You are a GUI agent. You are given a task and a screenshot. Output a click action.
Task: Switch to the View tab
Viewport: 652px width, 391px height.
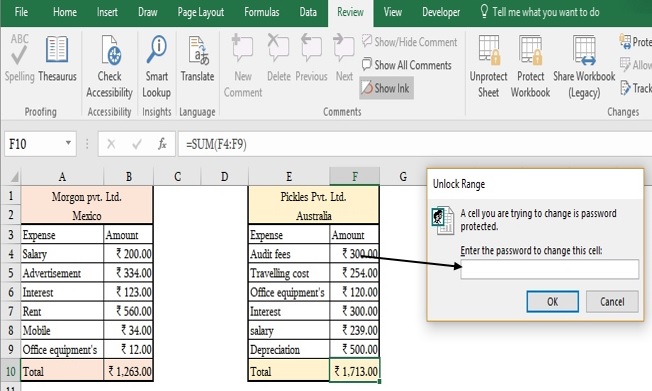click(393, 12)
